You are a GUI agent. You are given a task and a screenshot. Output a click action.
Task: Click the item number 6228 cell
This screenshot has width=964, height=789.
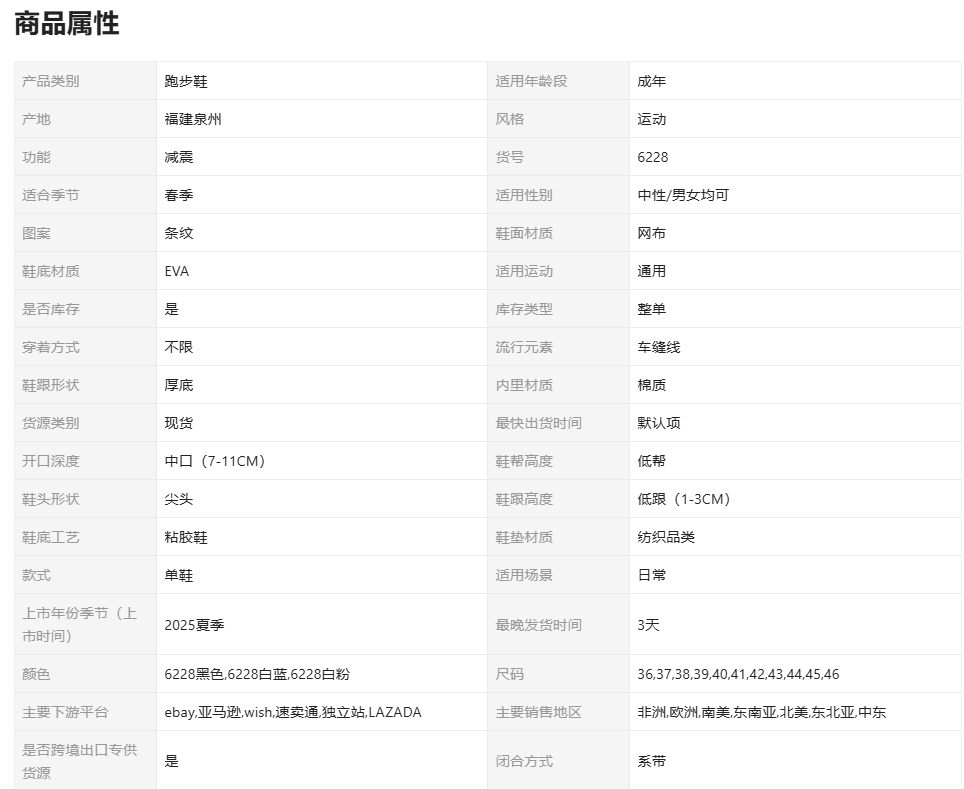tap(653, 157)
